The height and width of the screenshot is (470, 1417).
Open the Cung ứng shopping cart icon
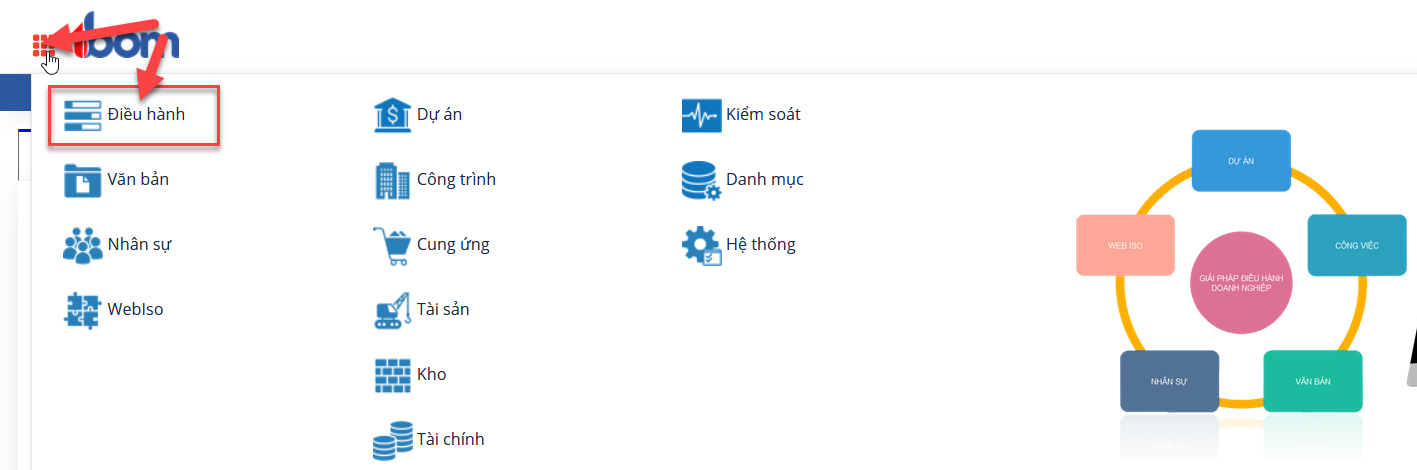[x=392, y=245]
